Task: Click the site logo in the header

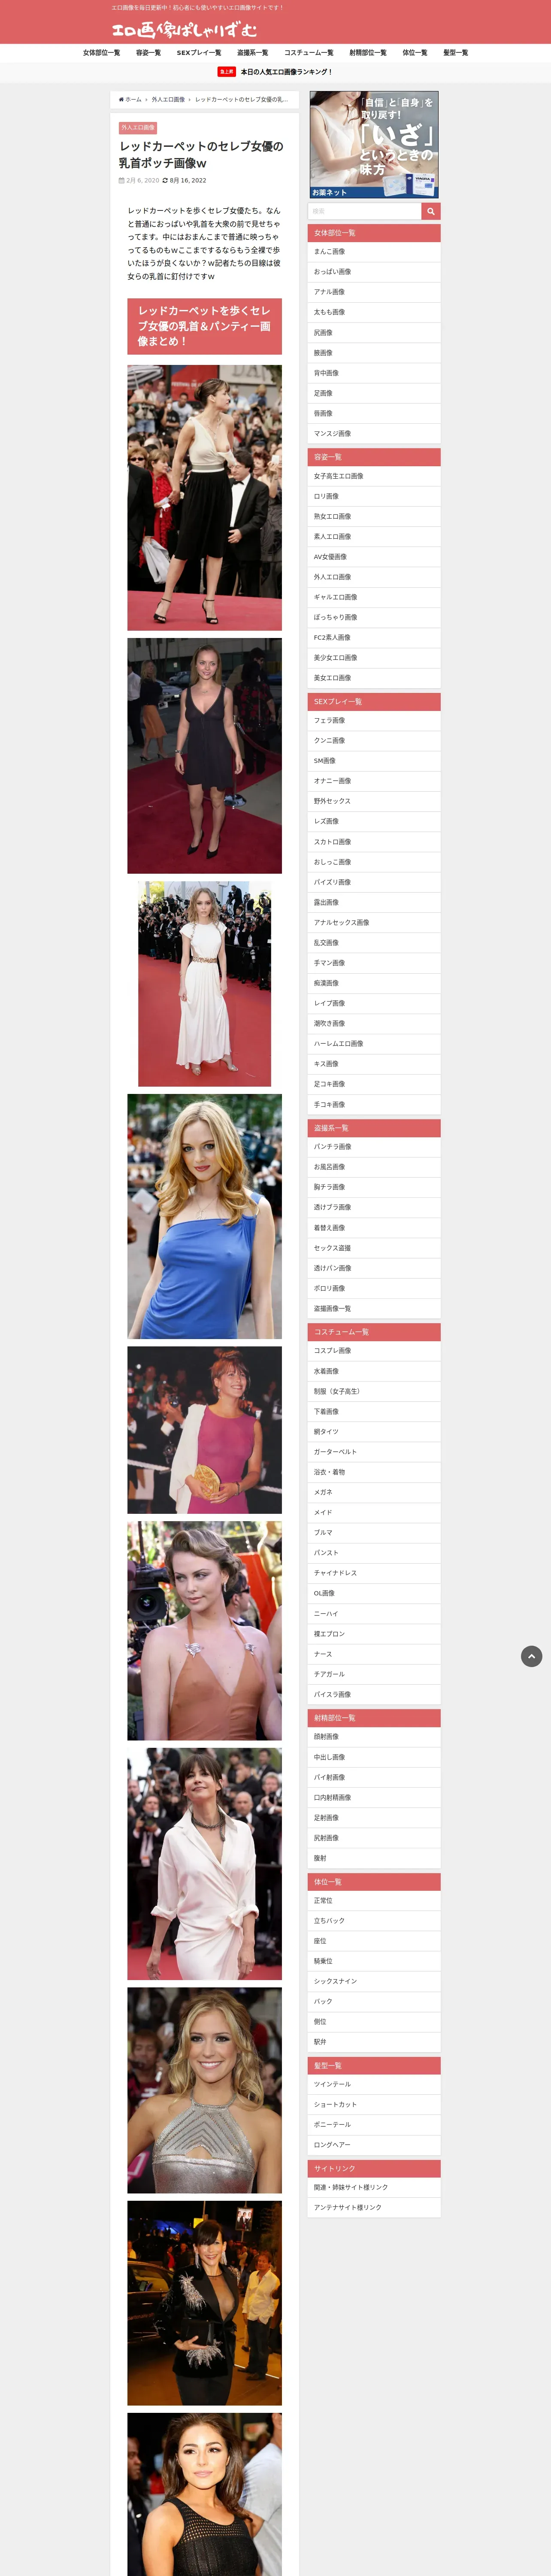Action: pyautogui.click(x=184, y=29)
